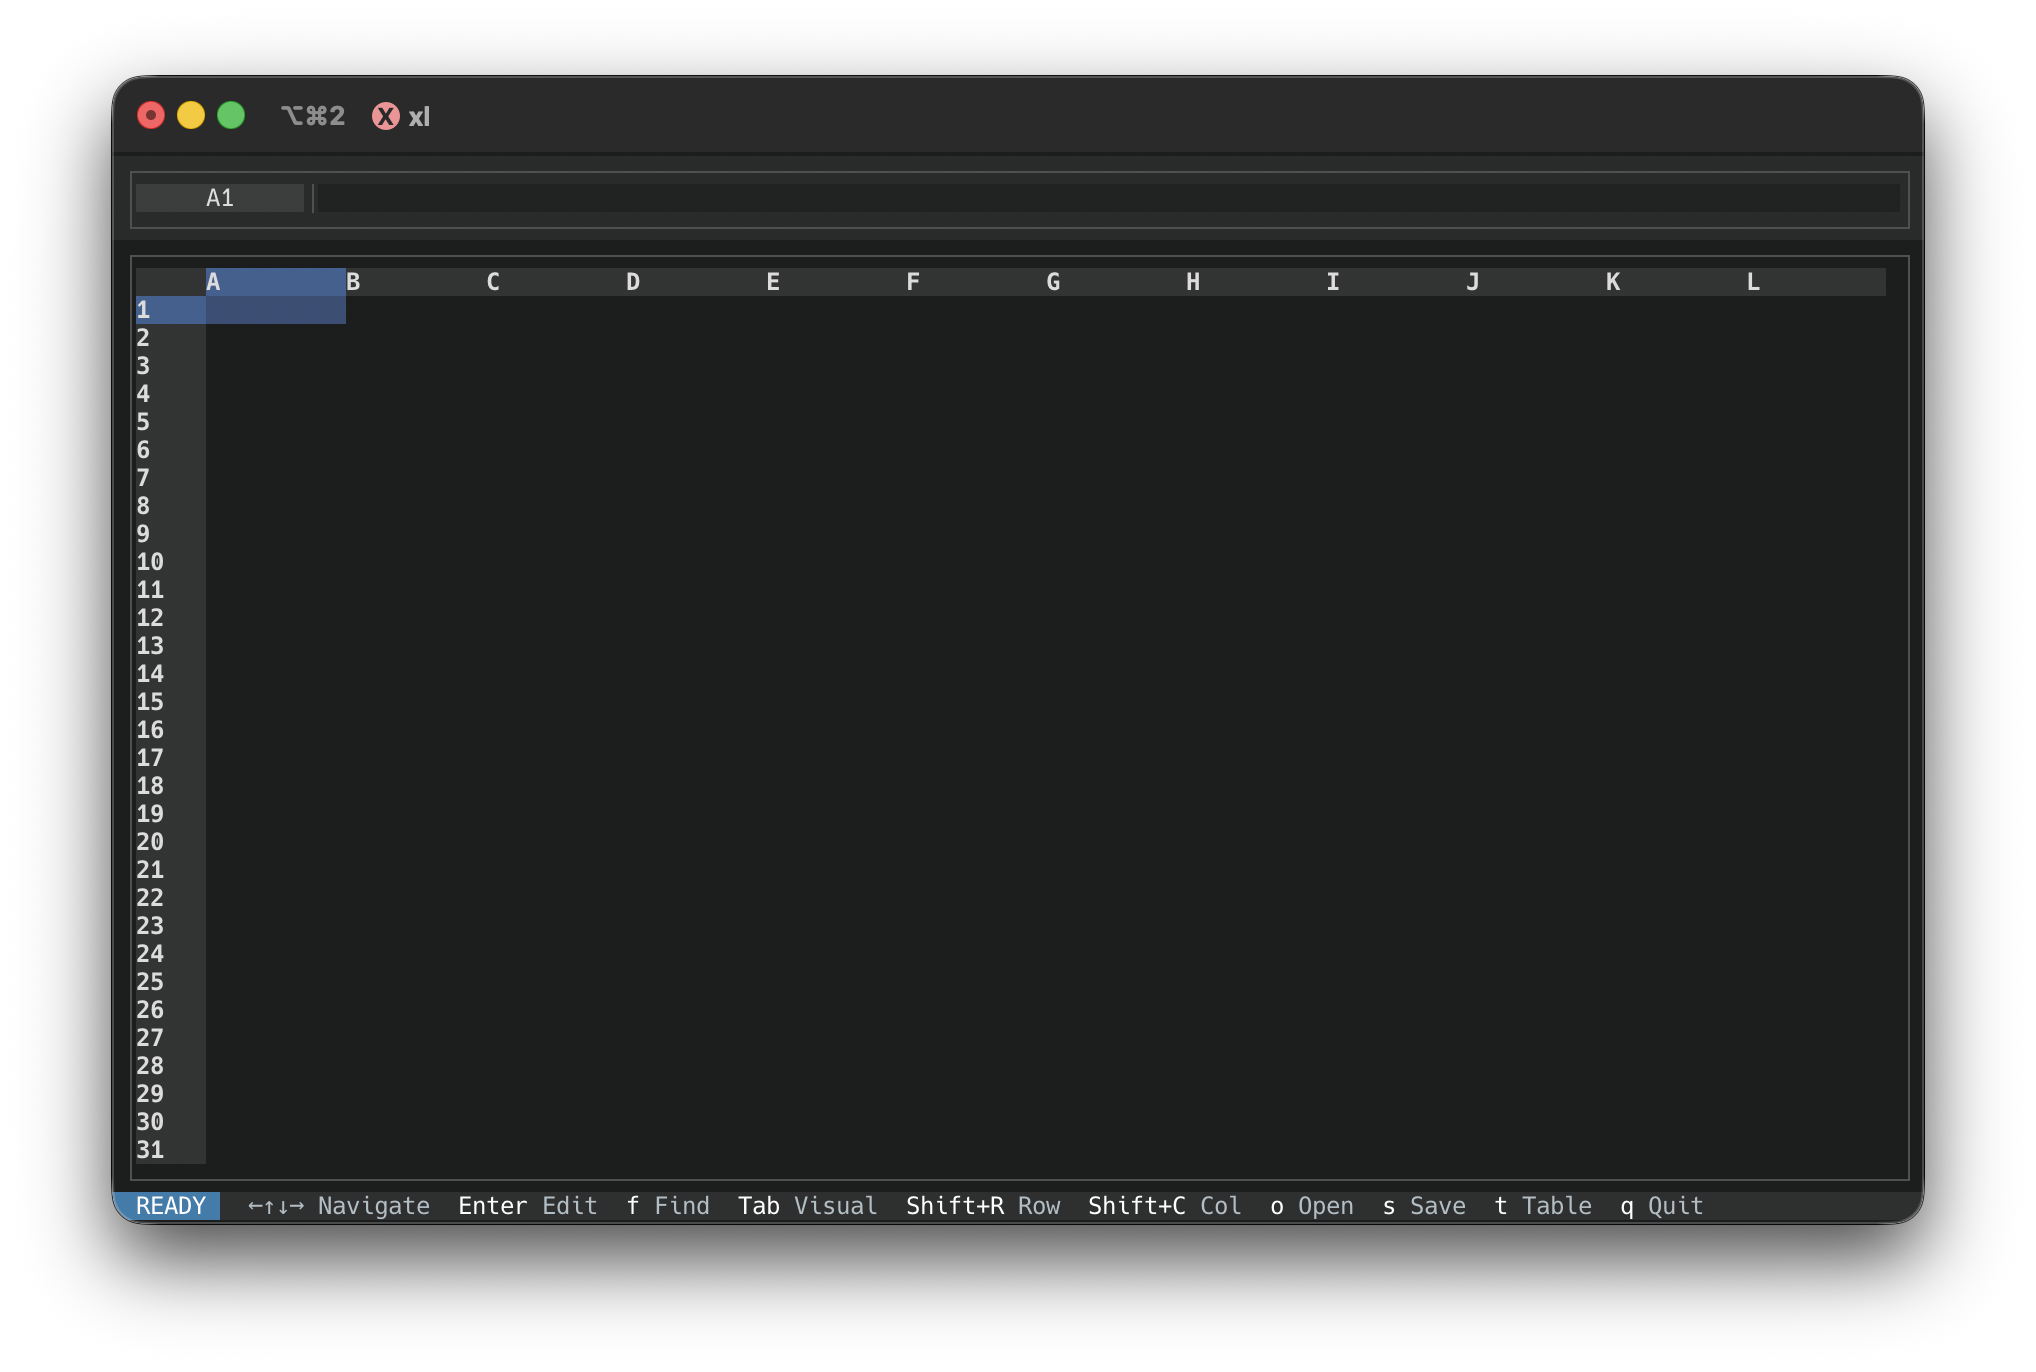Click the f Find shortcut hint
Viewport: 2036px width, 1372px height.
coord(668,1206)
